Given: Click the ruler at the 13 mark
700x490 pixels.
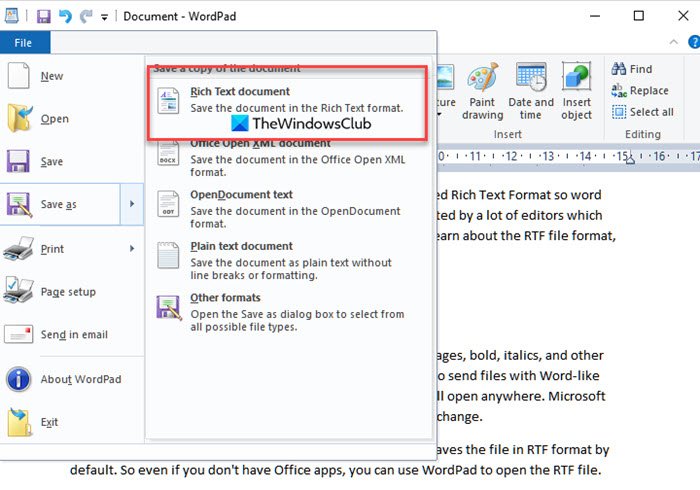Looking at the screenshot, I should click(548, 156).
